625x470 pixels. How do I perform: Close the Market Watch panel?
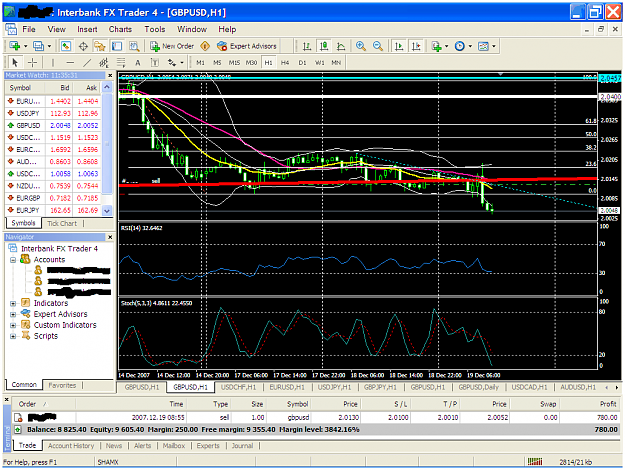[110, 75]
